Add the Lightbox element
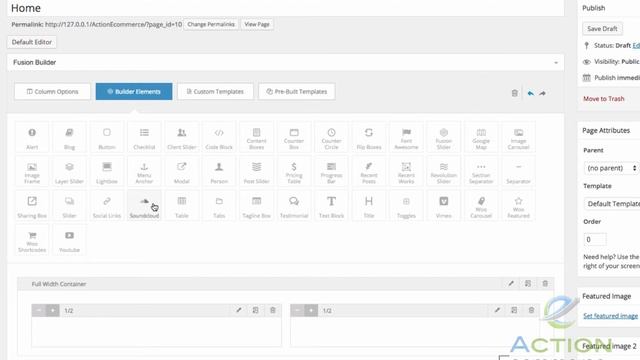The height and width of the screenshot is (360, 640). (x=107, y=172)
